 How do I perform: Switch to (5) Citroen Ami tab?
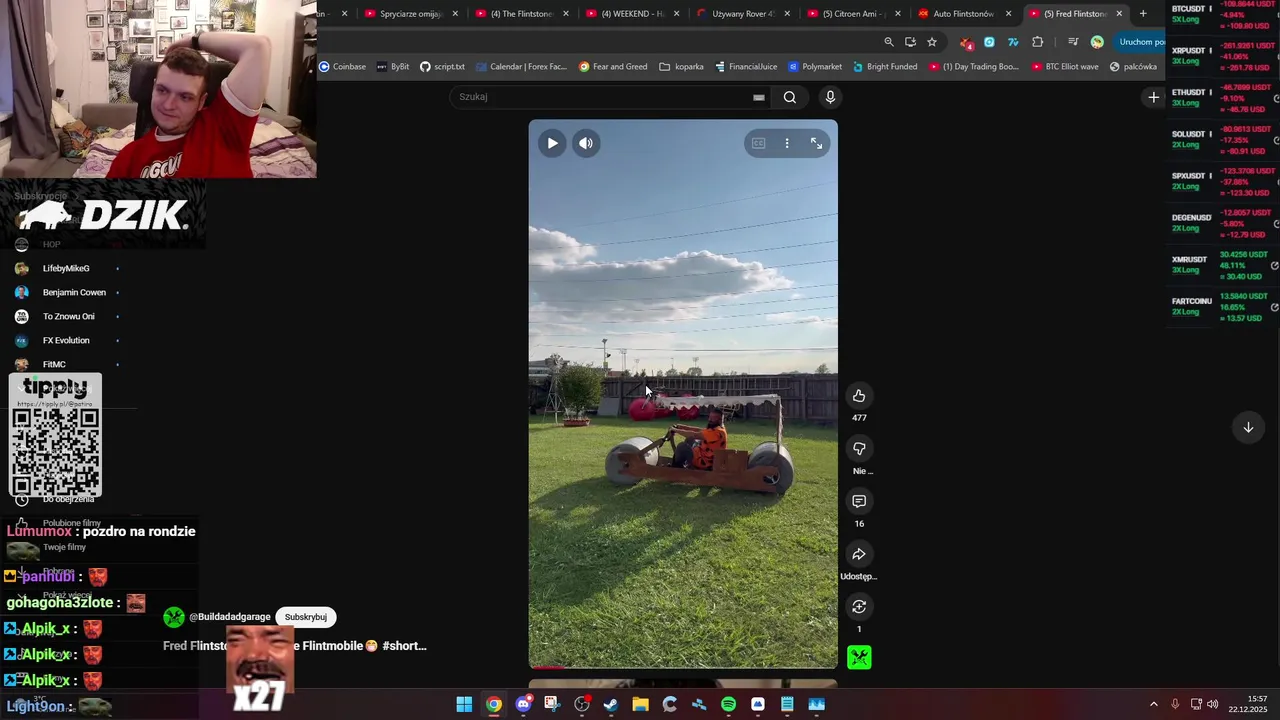point(854,14)
